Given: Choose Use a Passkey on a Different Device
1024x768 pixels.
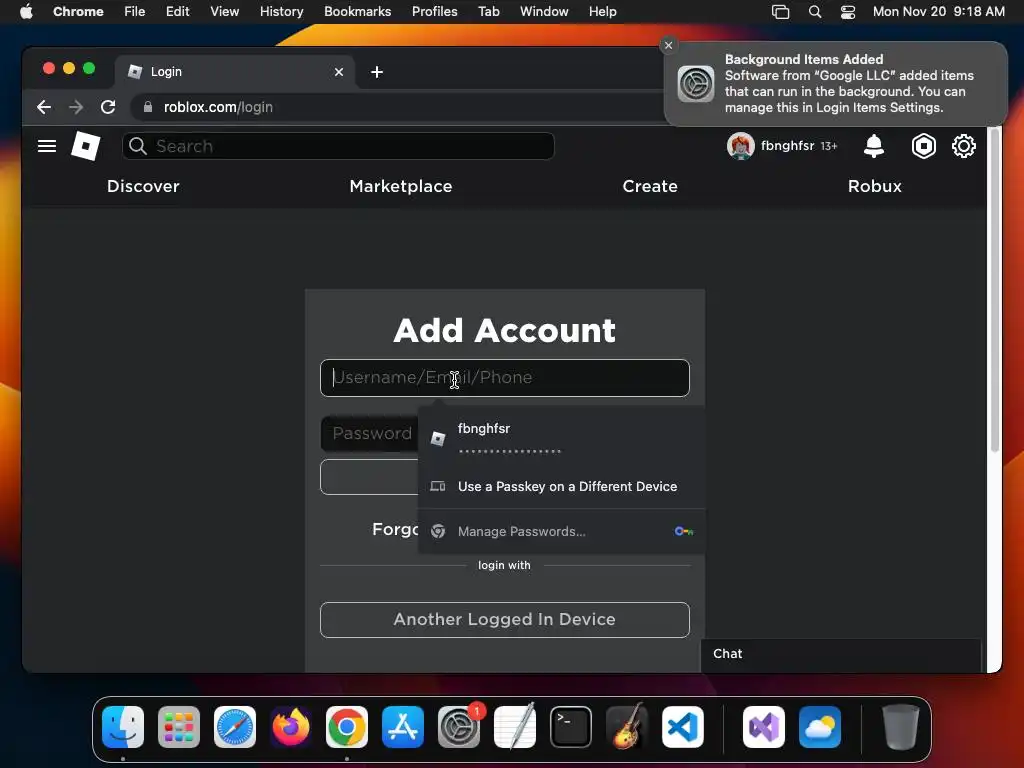Looking at the screenshot, I should pyautogui.click(x=562, y=487).
